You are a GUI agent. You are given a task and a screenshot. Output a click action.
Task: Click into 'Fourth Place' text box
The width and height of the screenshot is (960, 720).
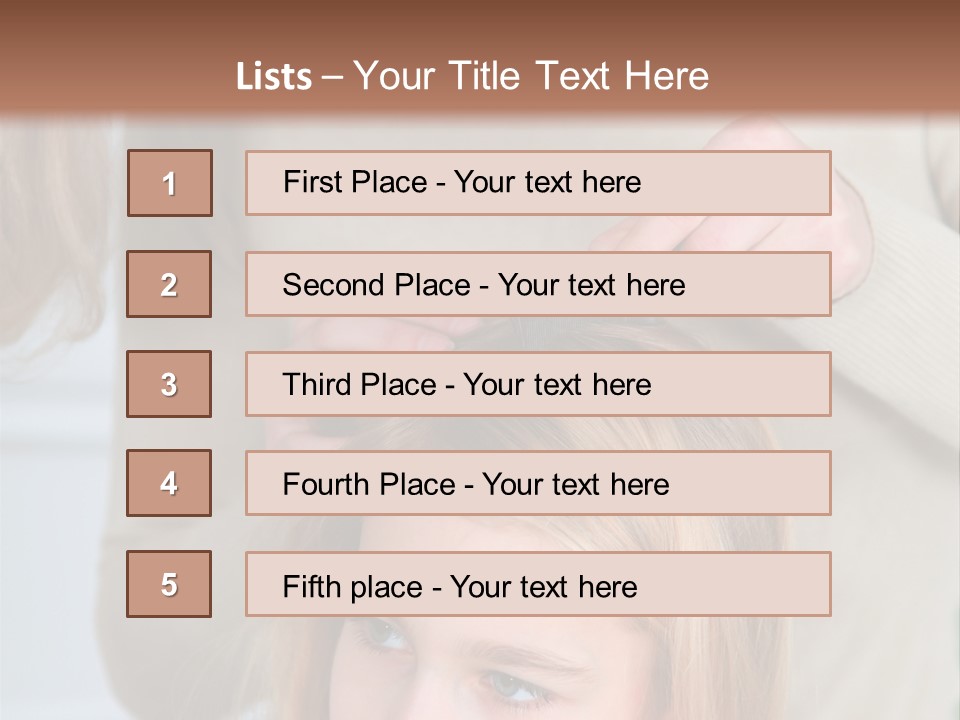point(538,483)
